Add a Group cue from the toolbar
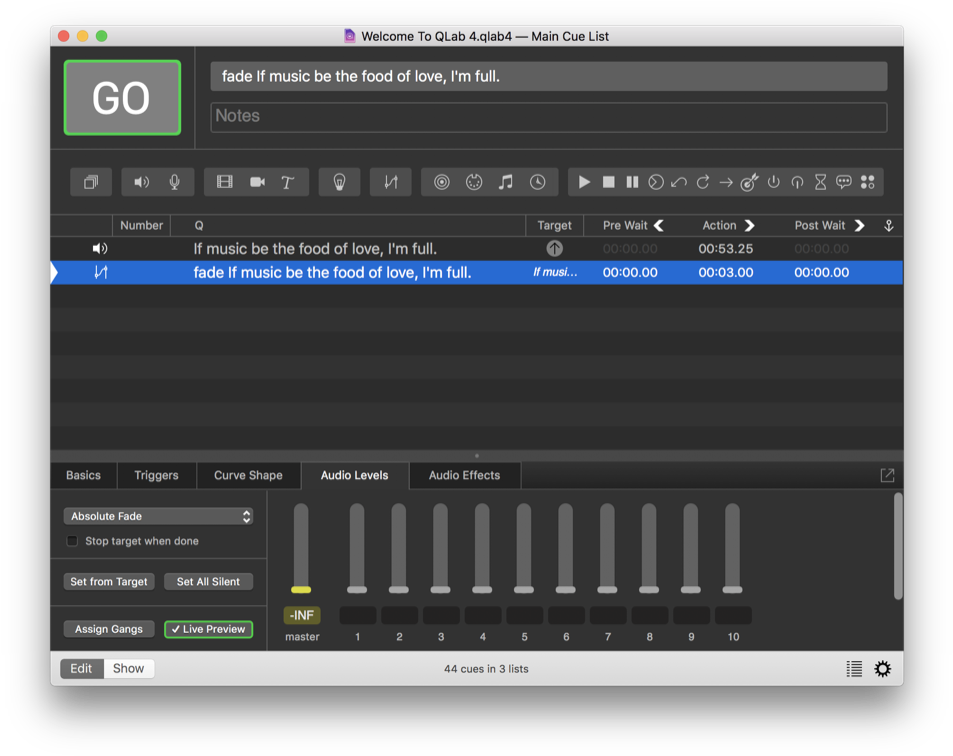 click(91, 182)
